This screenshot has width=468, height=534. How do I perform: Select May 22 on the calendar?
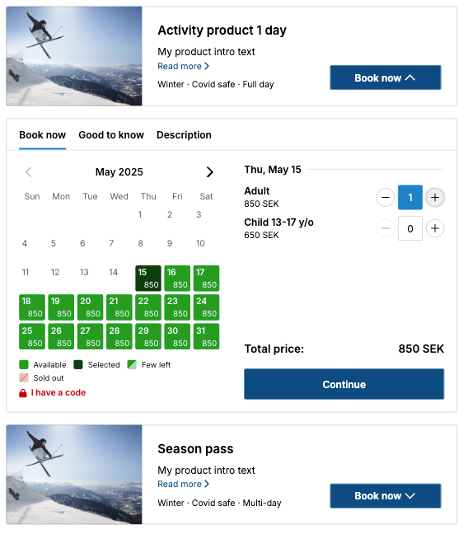point(148,307)
